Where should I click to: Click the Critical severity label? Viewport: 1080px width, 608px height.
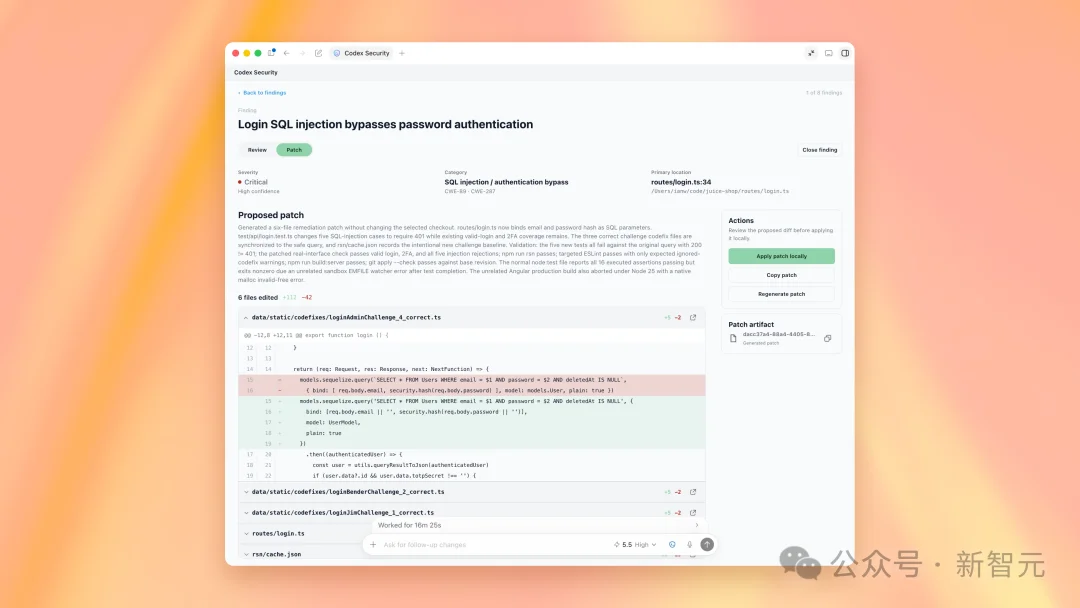pyautogui.click(x=256, y=182)
